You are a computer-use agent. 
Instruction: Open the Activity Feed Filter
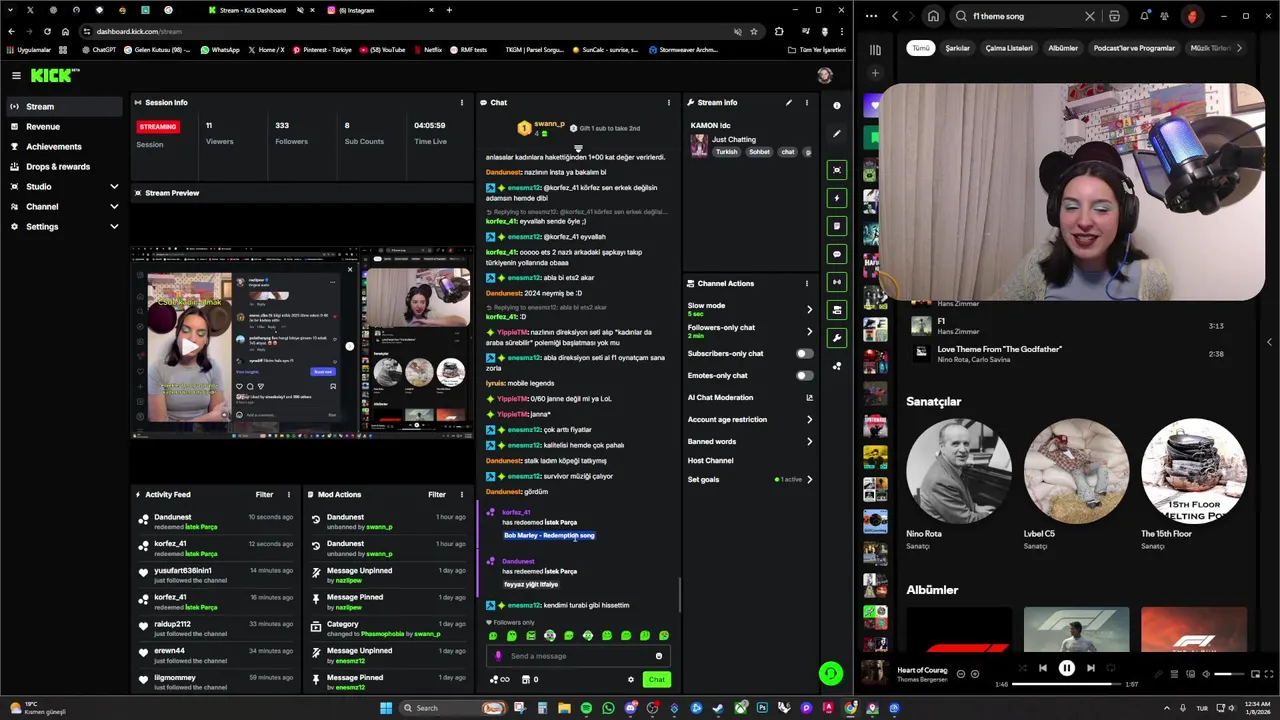click(264, 494)
